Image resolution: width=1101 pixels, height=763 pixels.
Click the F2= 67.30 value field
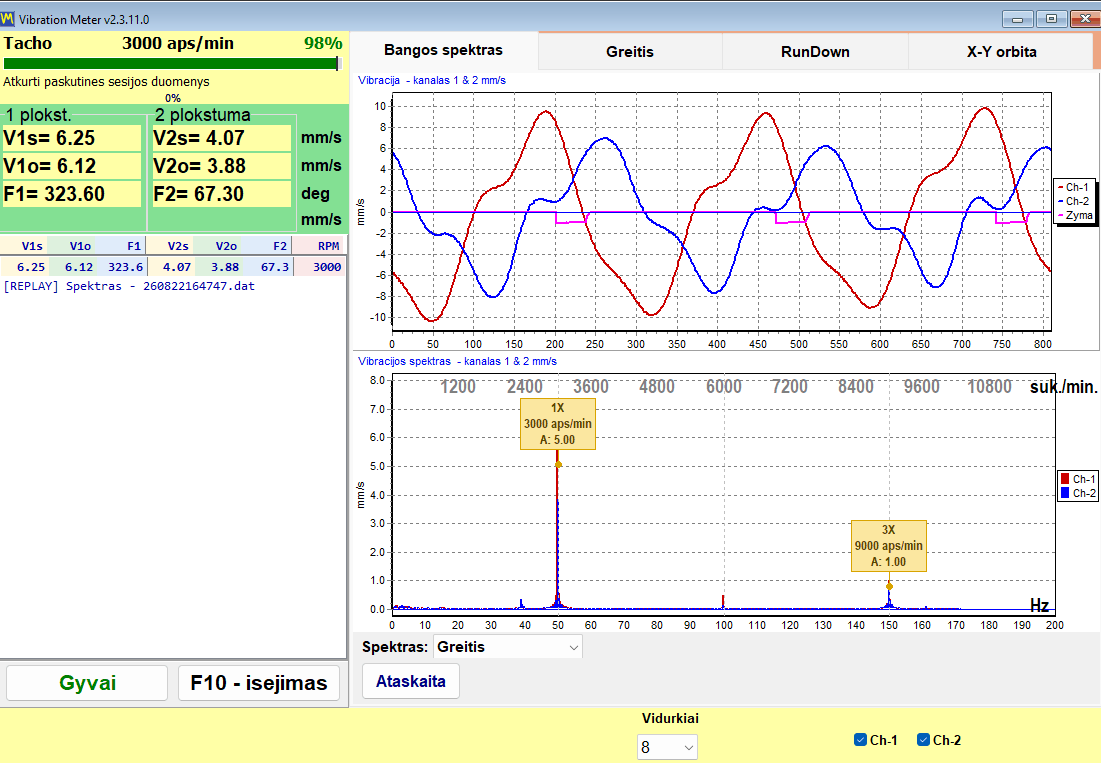[x=221, y=194]
